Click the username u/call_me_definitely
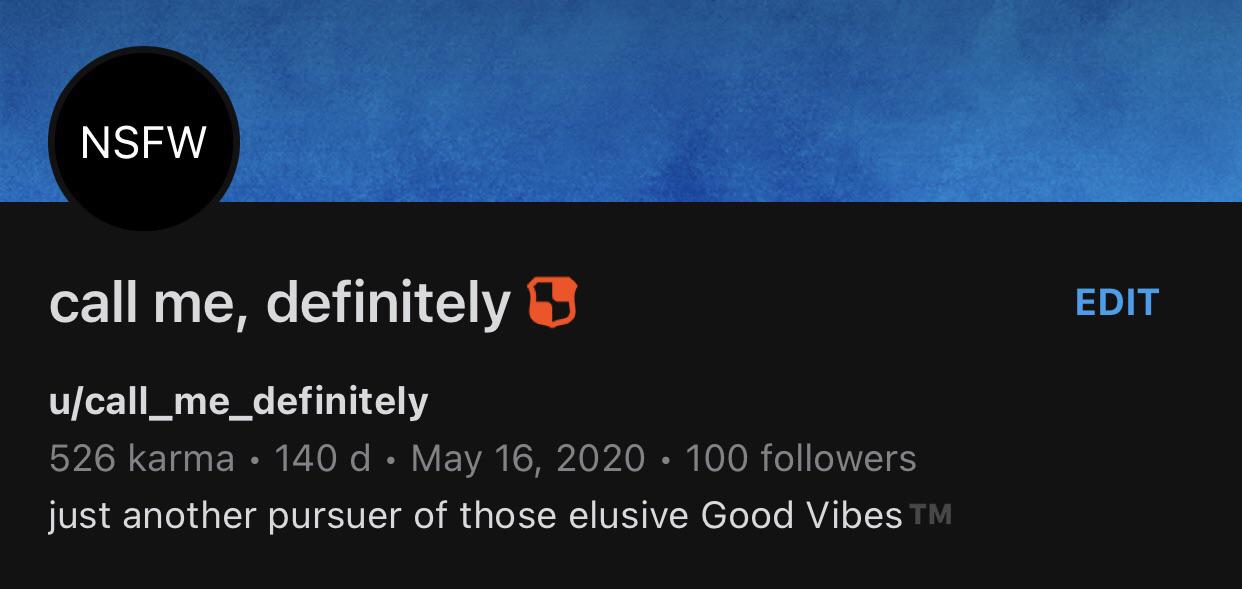The image size is (1242, 589). (238, 401)
